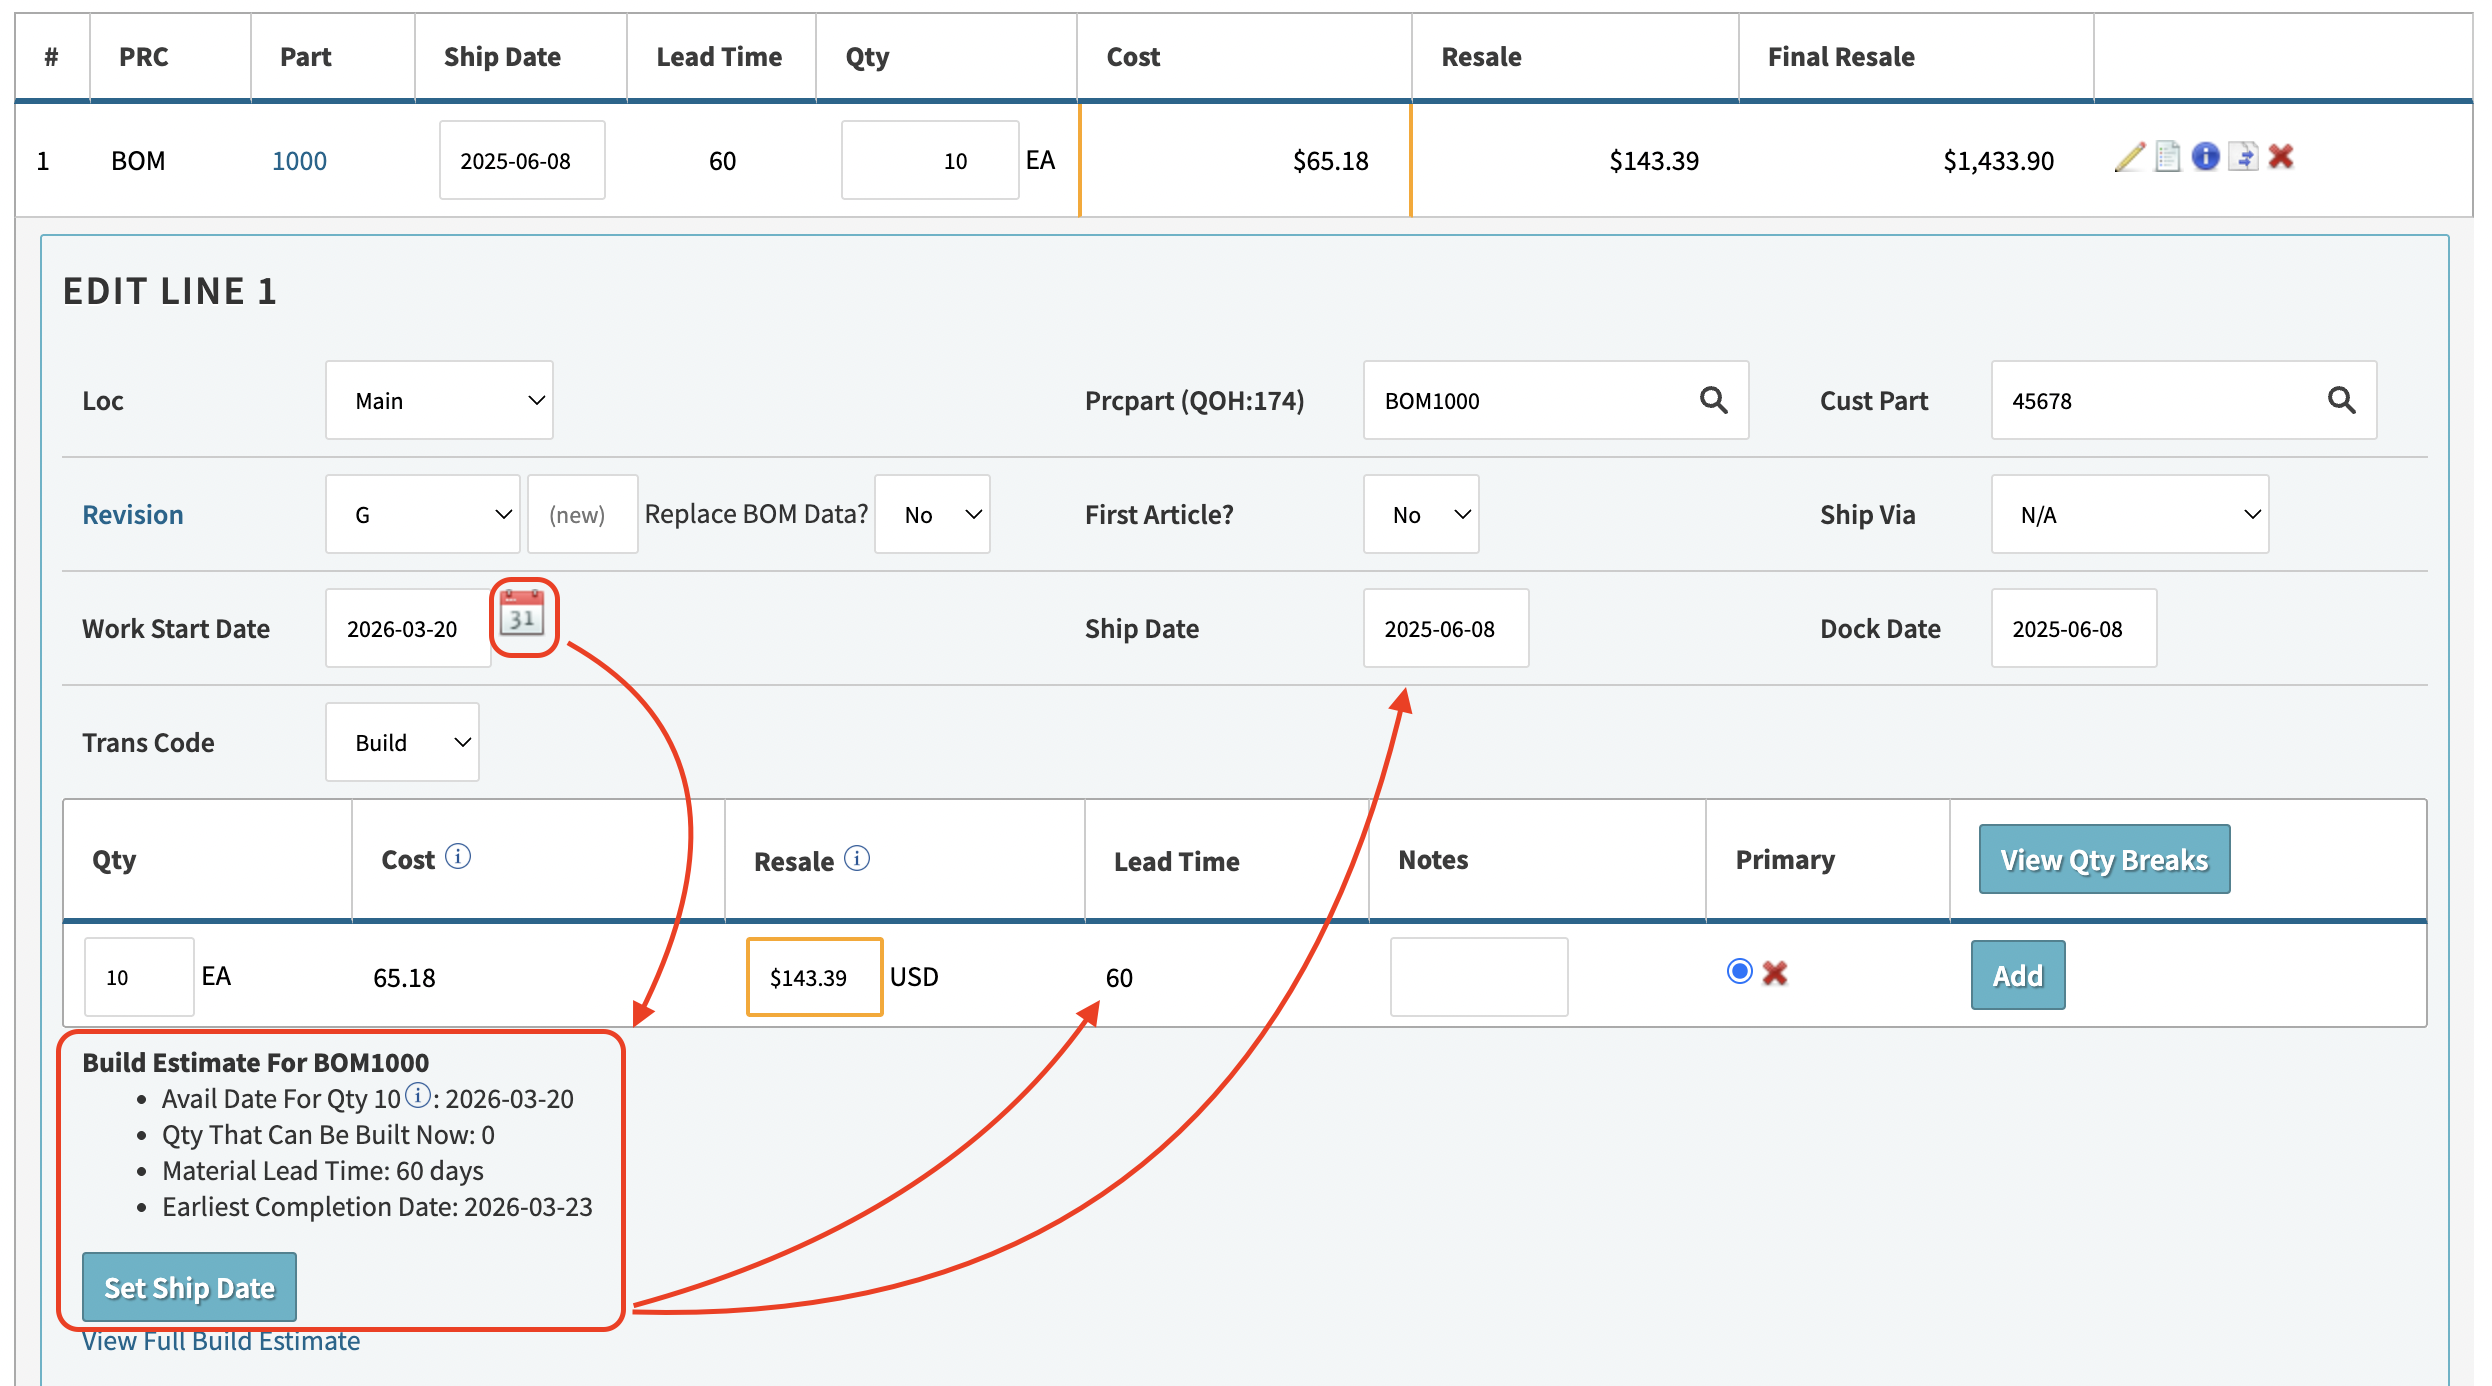2492x1386 pixels.
Task: Delete line 1 using the top red X
Action: pyautogui.click(x=2281, y=157)
